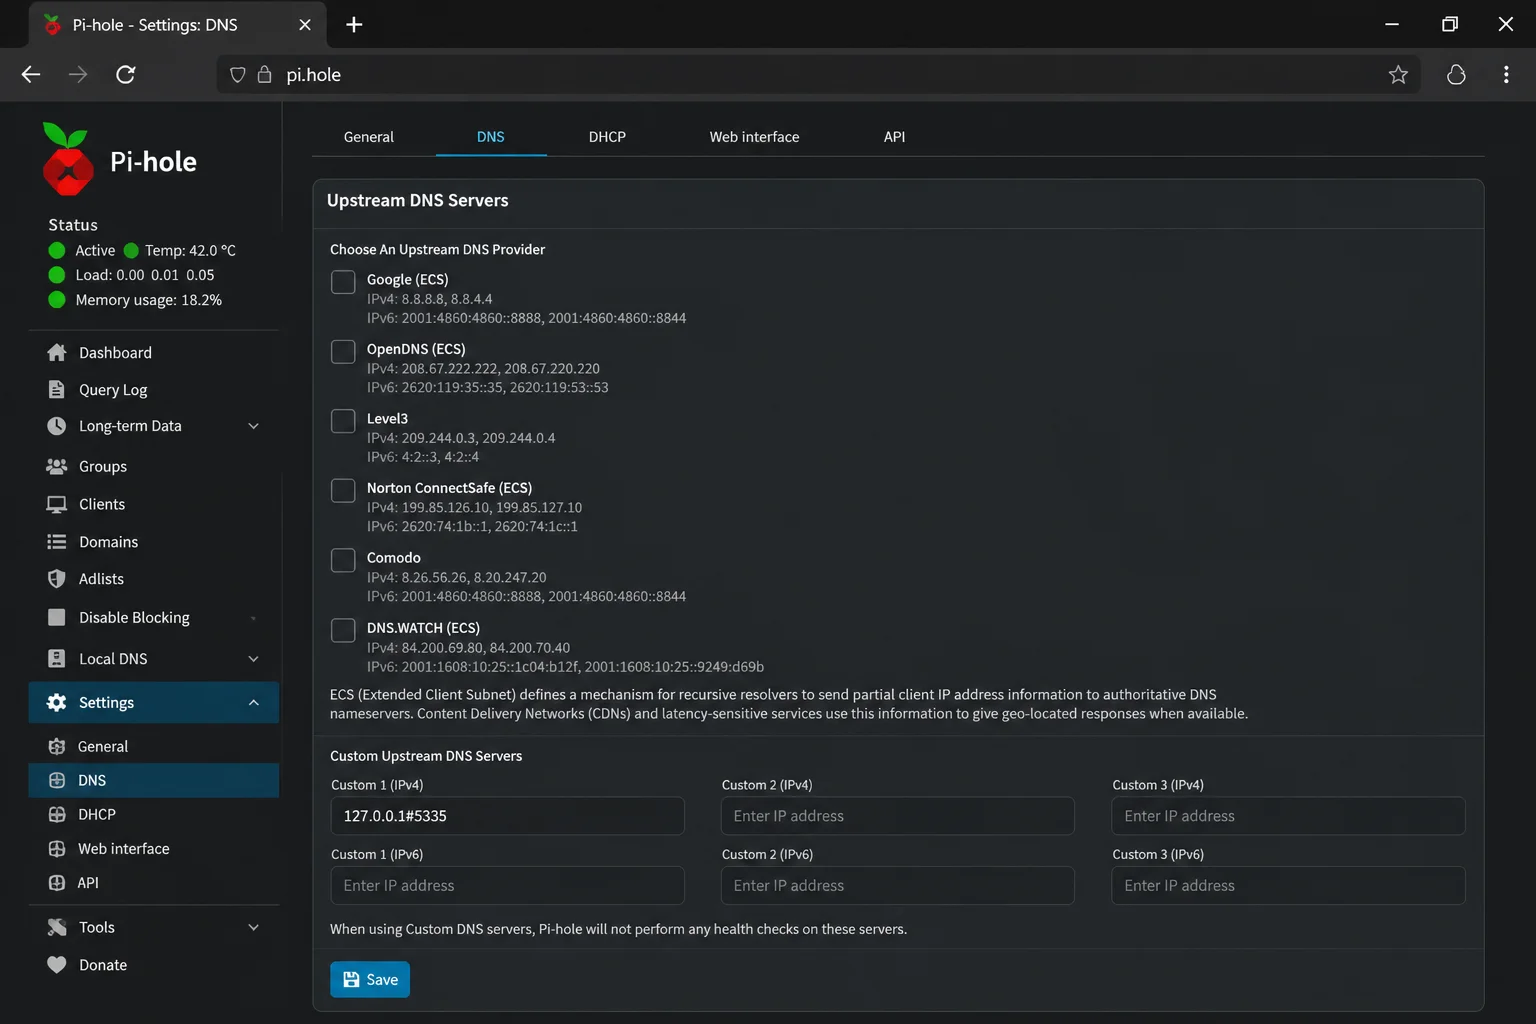Click the shield icon in the address bar
Viewport: 1536px width, 1024px height.
pos(237,74)
